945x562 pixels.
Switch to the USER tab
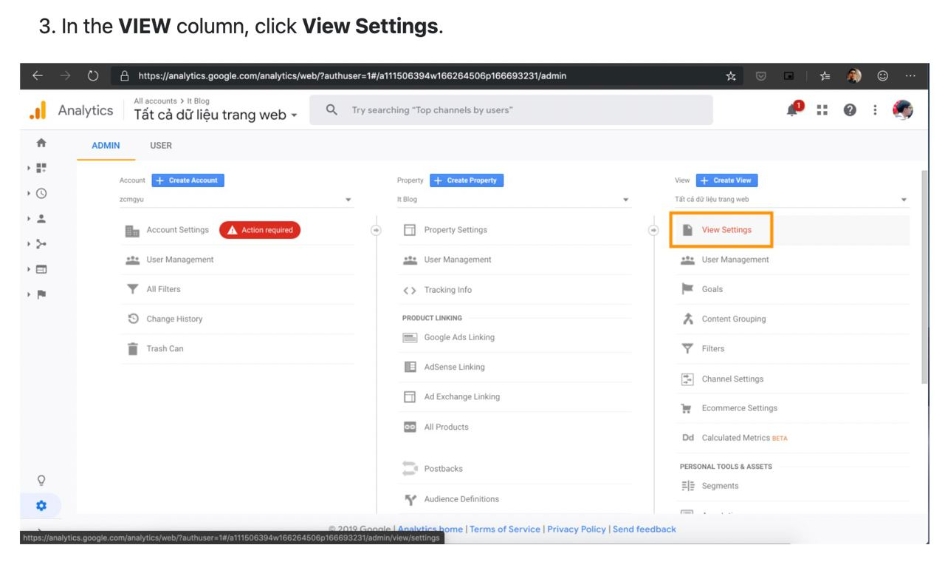[x=161, y=146]
